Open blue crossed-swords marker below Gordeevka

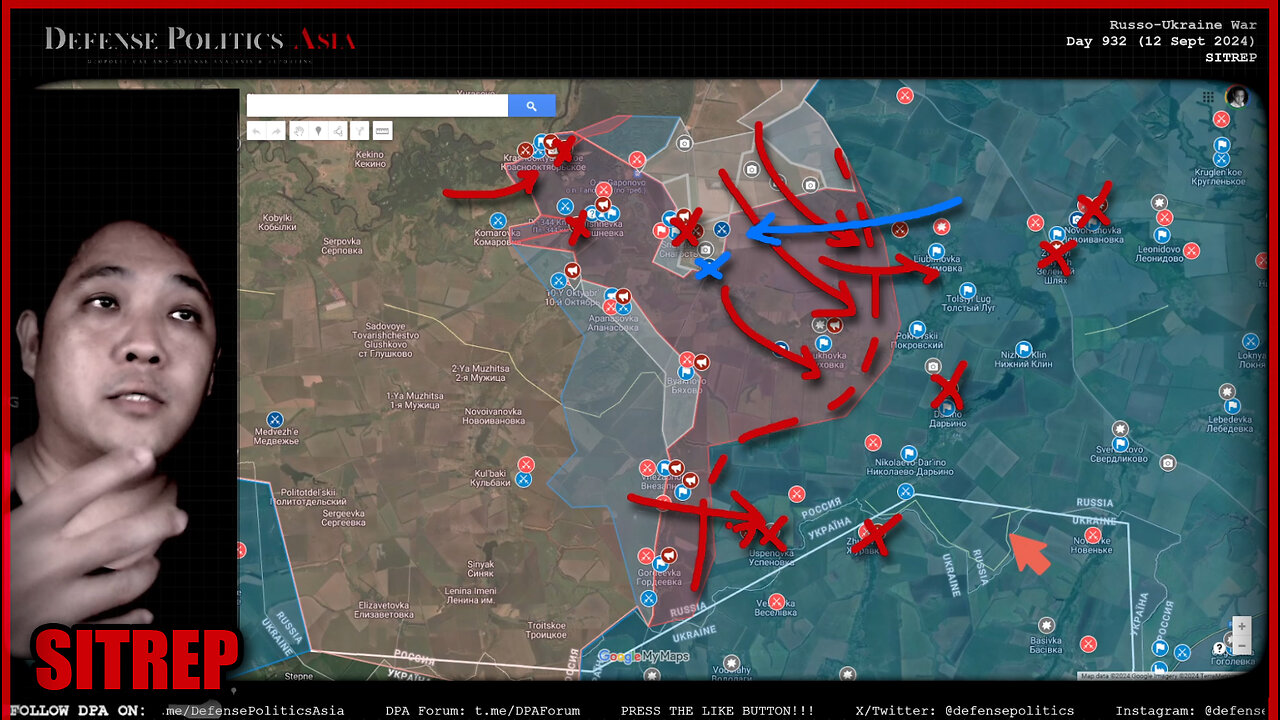648,598
